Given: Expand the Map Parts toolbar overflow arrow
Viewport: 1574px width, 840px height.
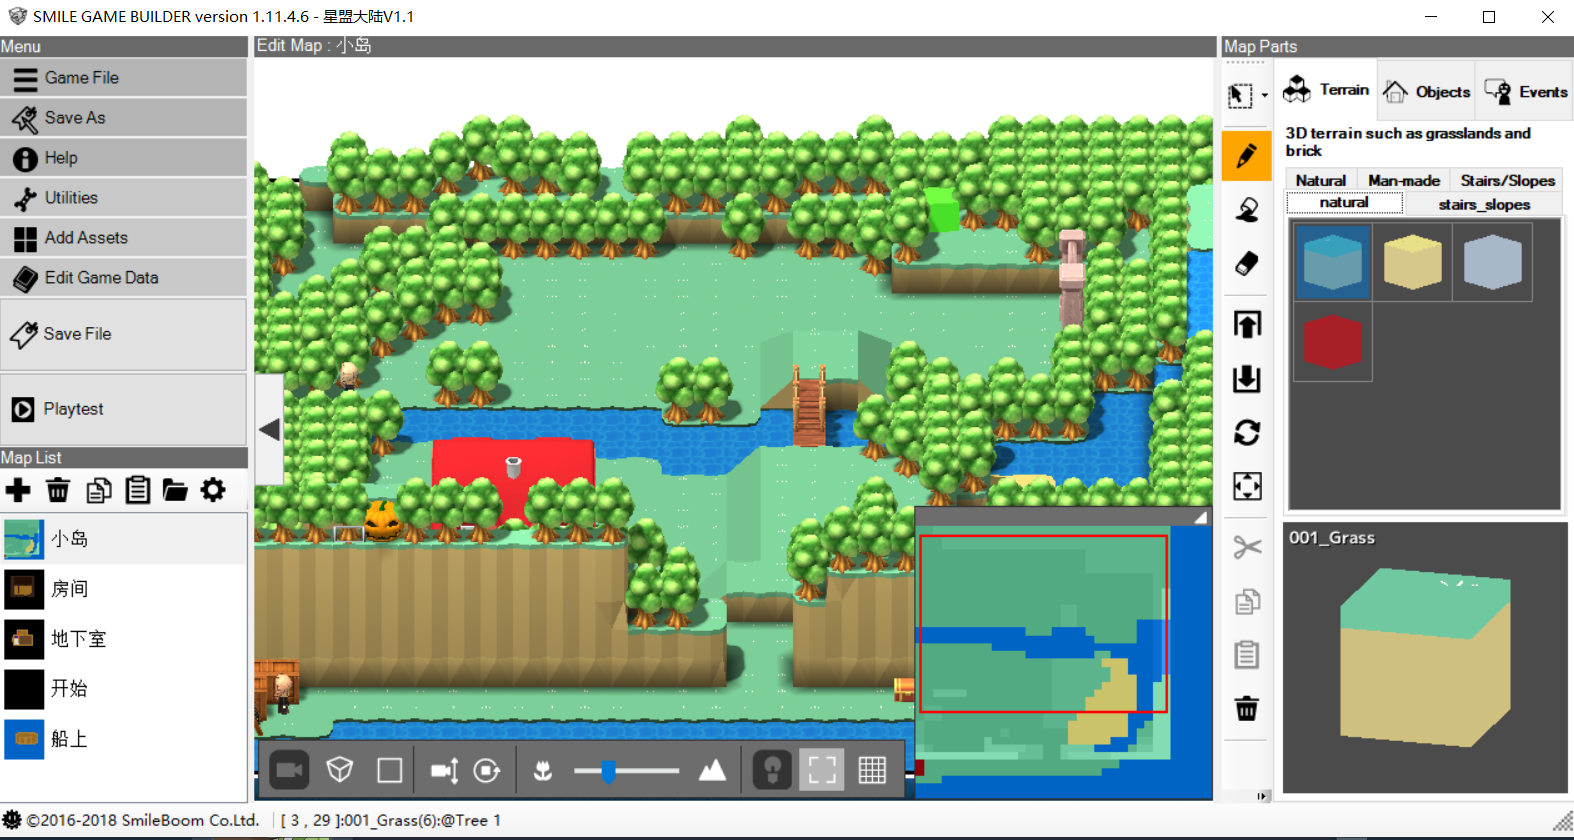Looking at the screenshot, I should pos(1264,796).
